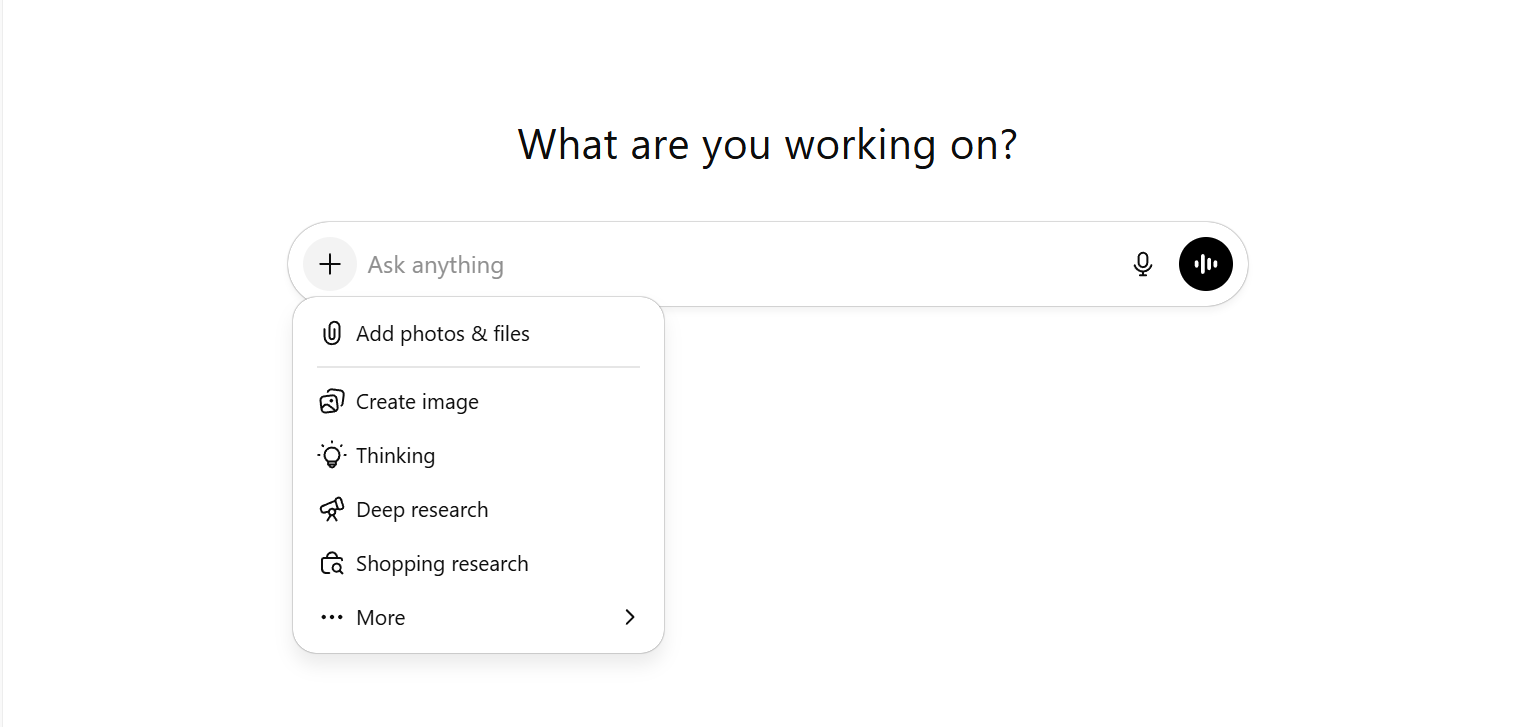Viewport: 1533px width, 727px height.
Task: Start voice mode with the black waveform button
Action: coord(1205,264)
